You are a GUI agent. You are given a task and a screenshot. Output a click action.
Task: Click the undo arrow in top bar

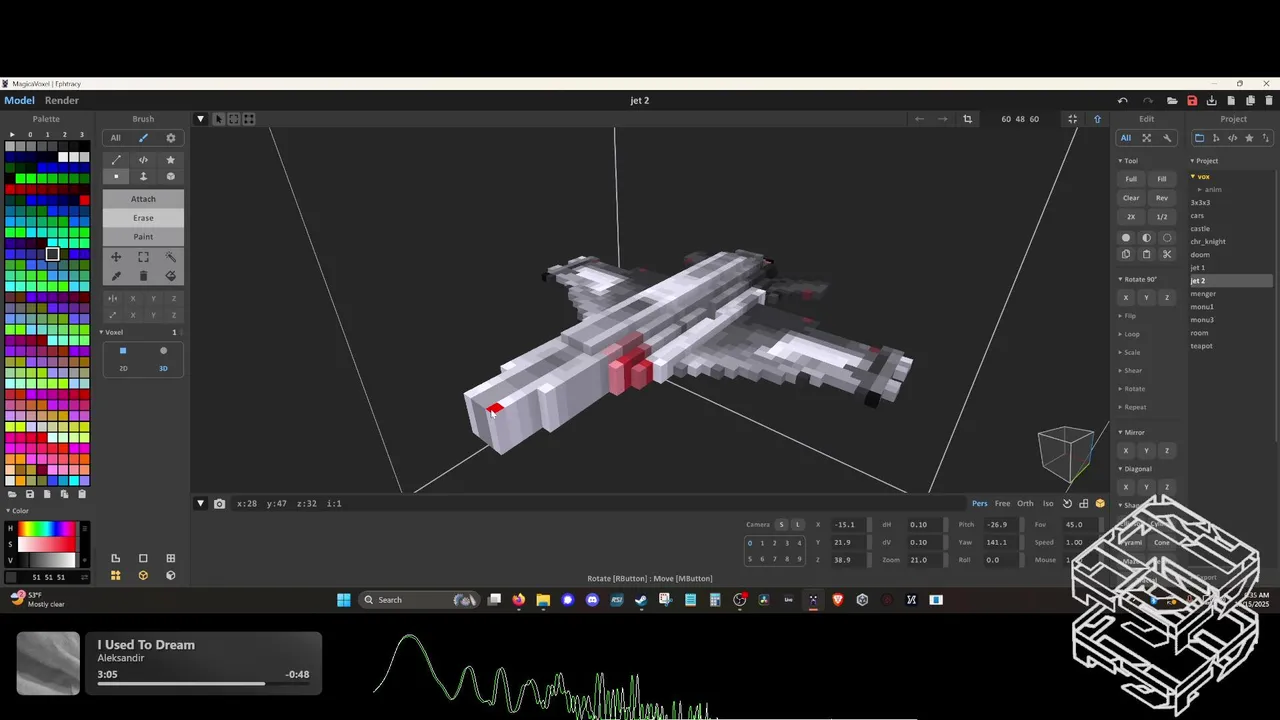pos(1123,101)
